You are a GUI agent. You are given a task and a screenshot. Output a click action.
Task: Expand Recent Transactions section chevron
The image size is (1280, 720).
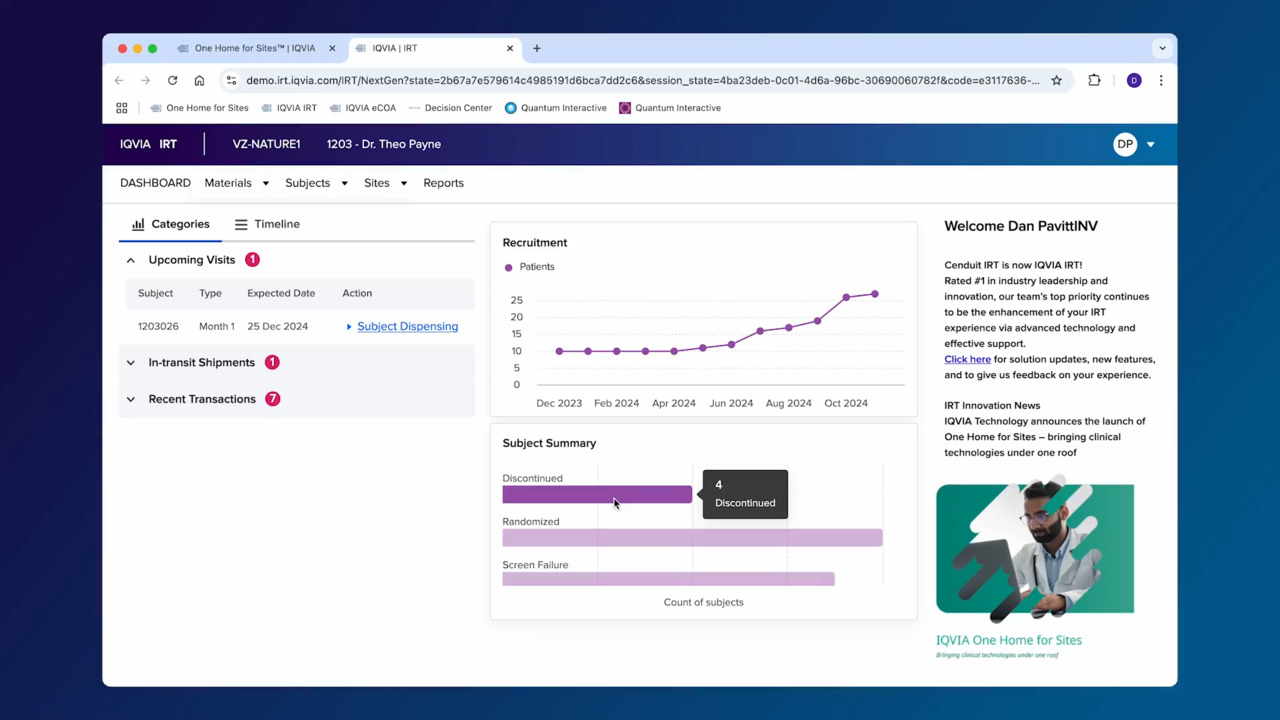click(130, 399)
